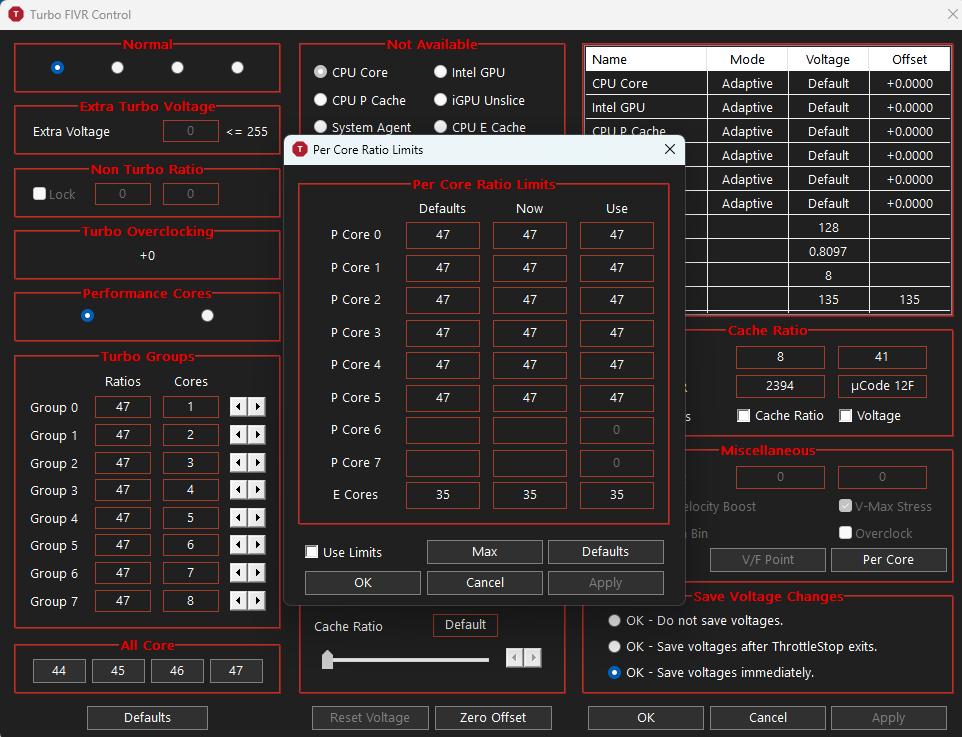The height and width of the screenshot is (737, 962).
Task: Click OK at bottom of Turbo FIVR window
Action: (645, 717)
